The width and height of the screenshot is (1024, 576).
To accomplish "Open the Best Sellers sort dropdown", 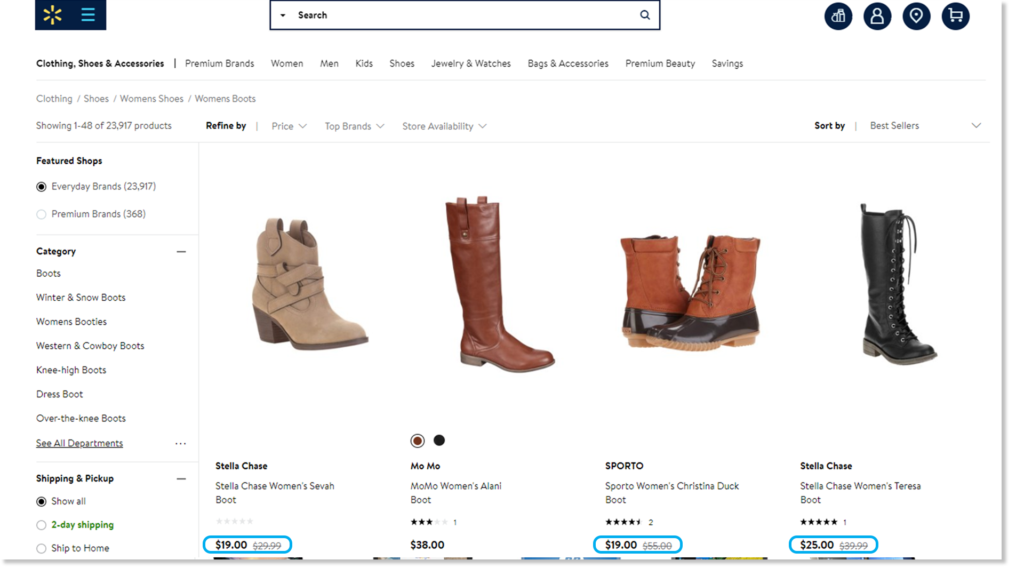I will tap(925, 125).
